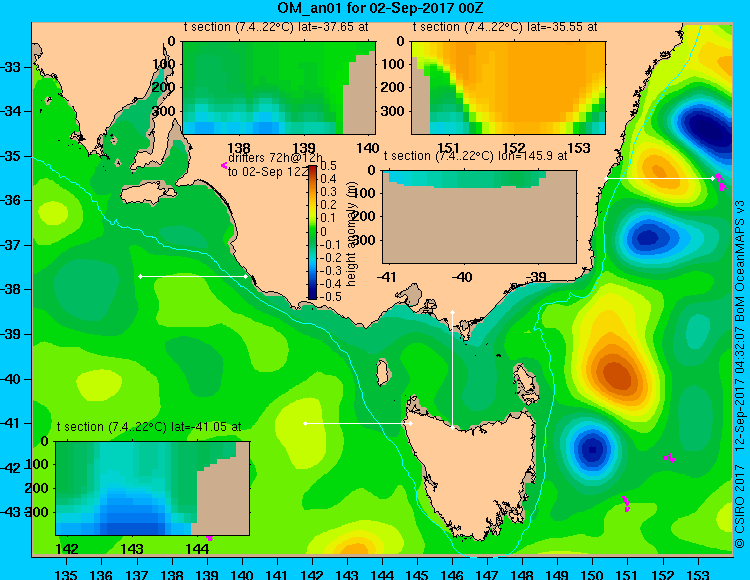Click the -36 latitude axis label
Image resolution: width=750 pixels, height=580 pixels.
10,200
